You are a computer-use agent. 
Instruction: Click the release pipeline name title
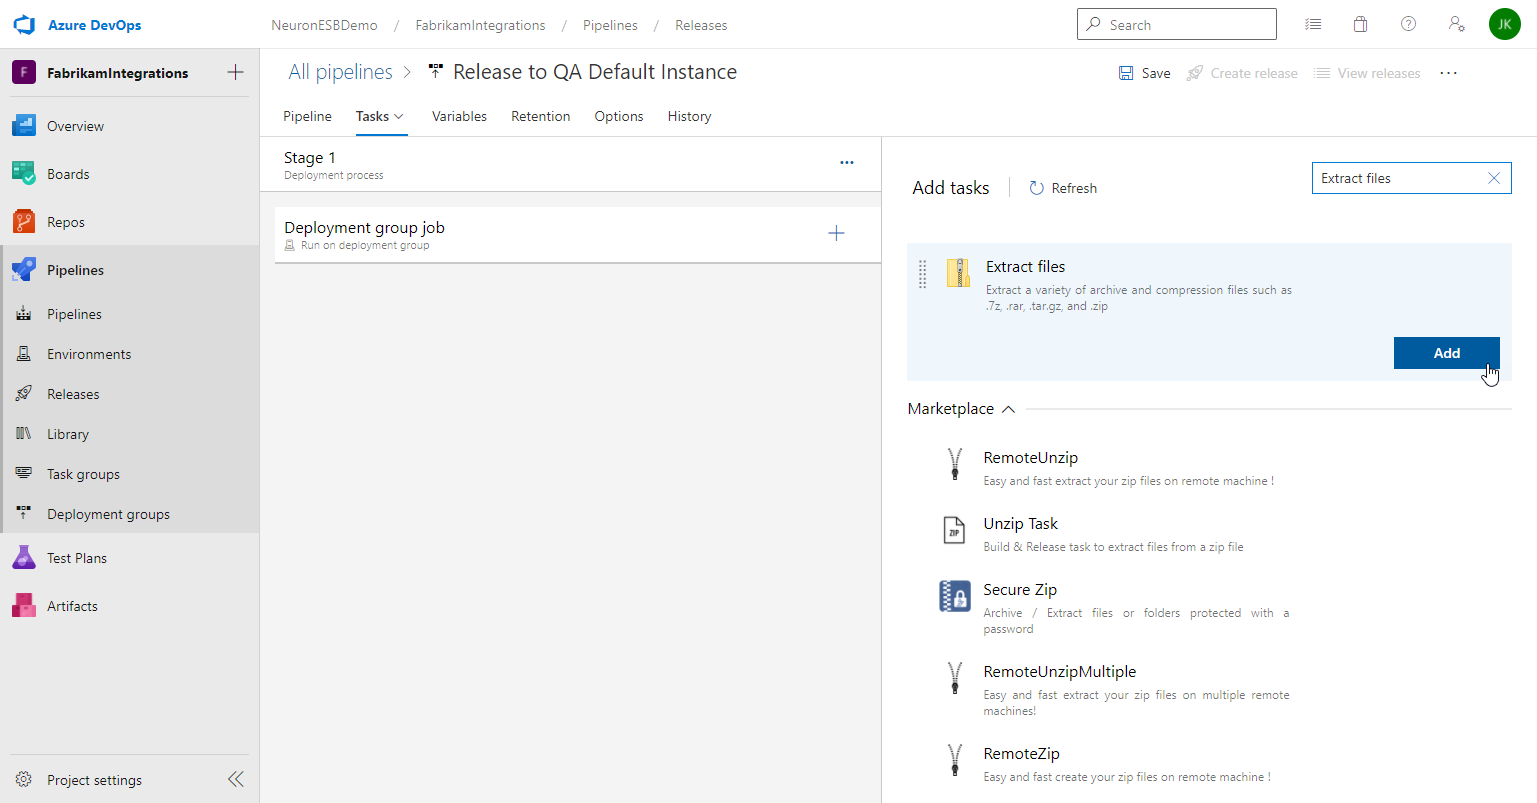coord(595,72)
